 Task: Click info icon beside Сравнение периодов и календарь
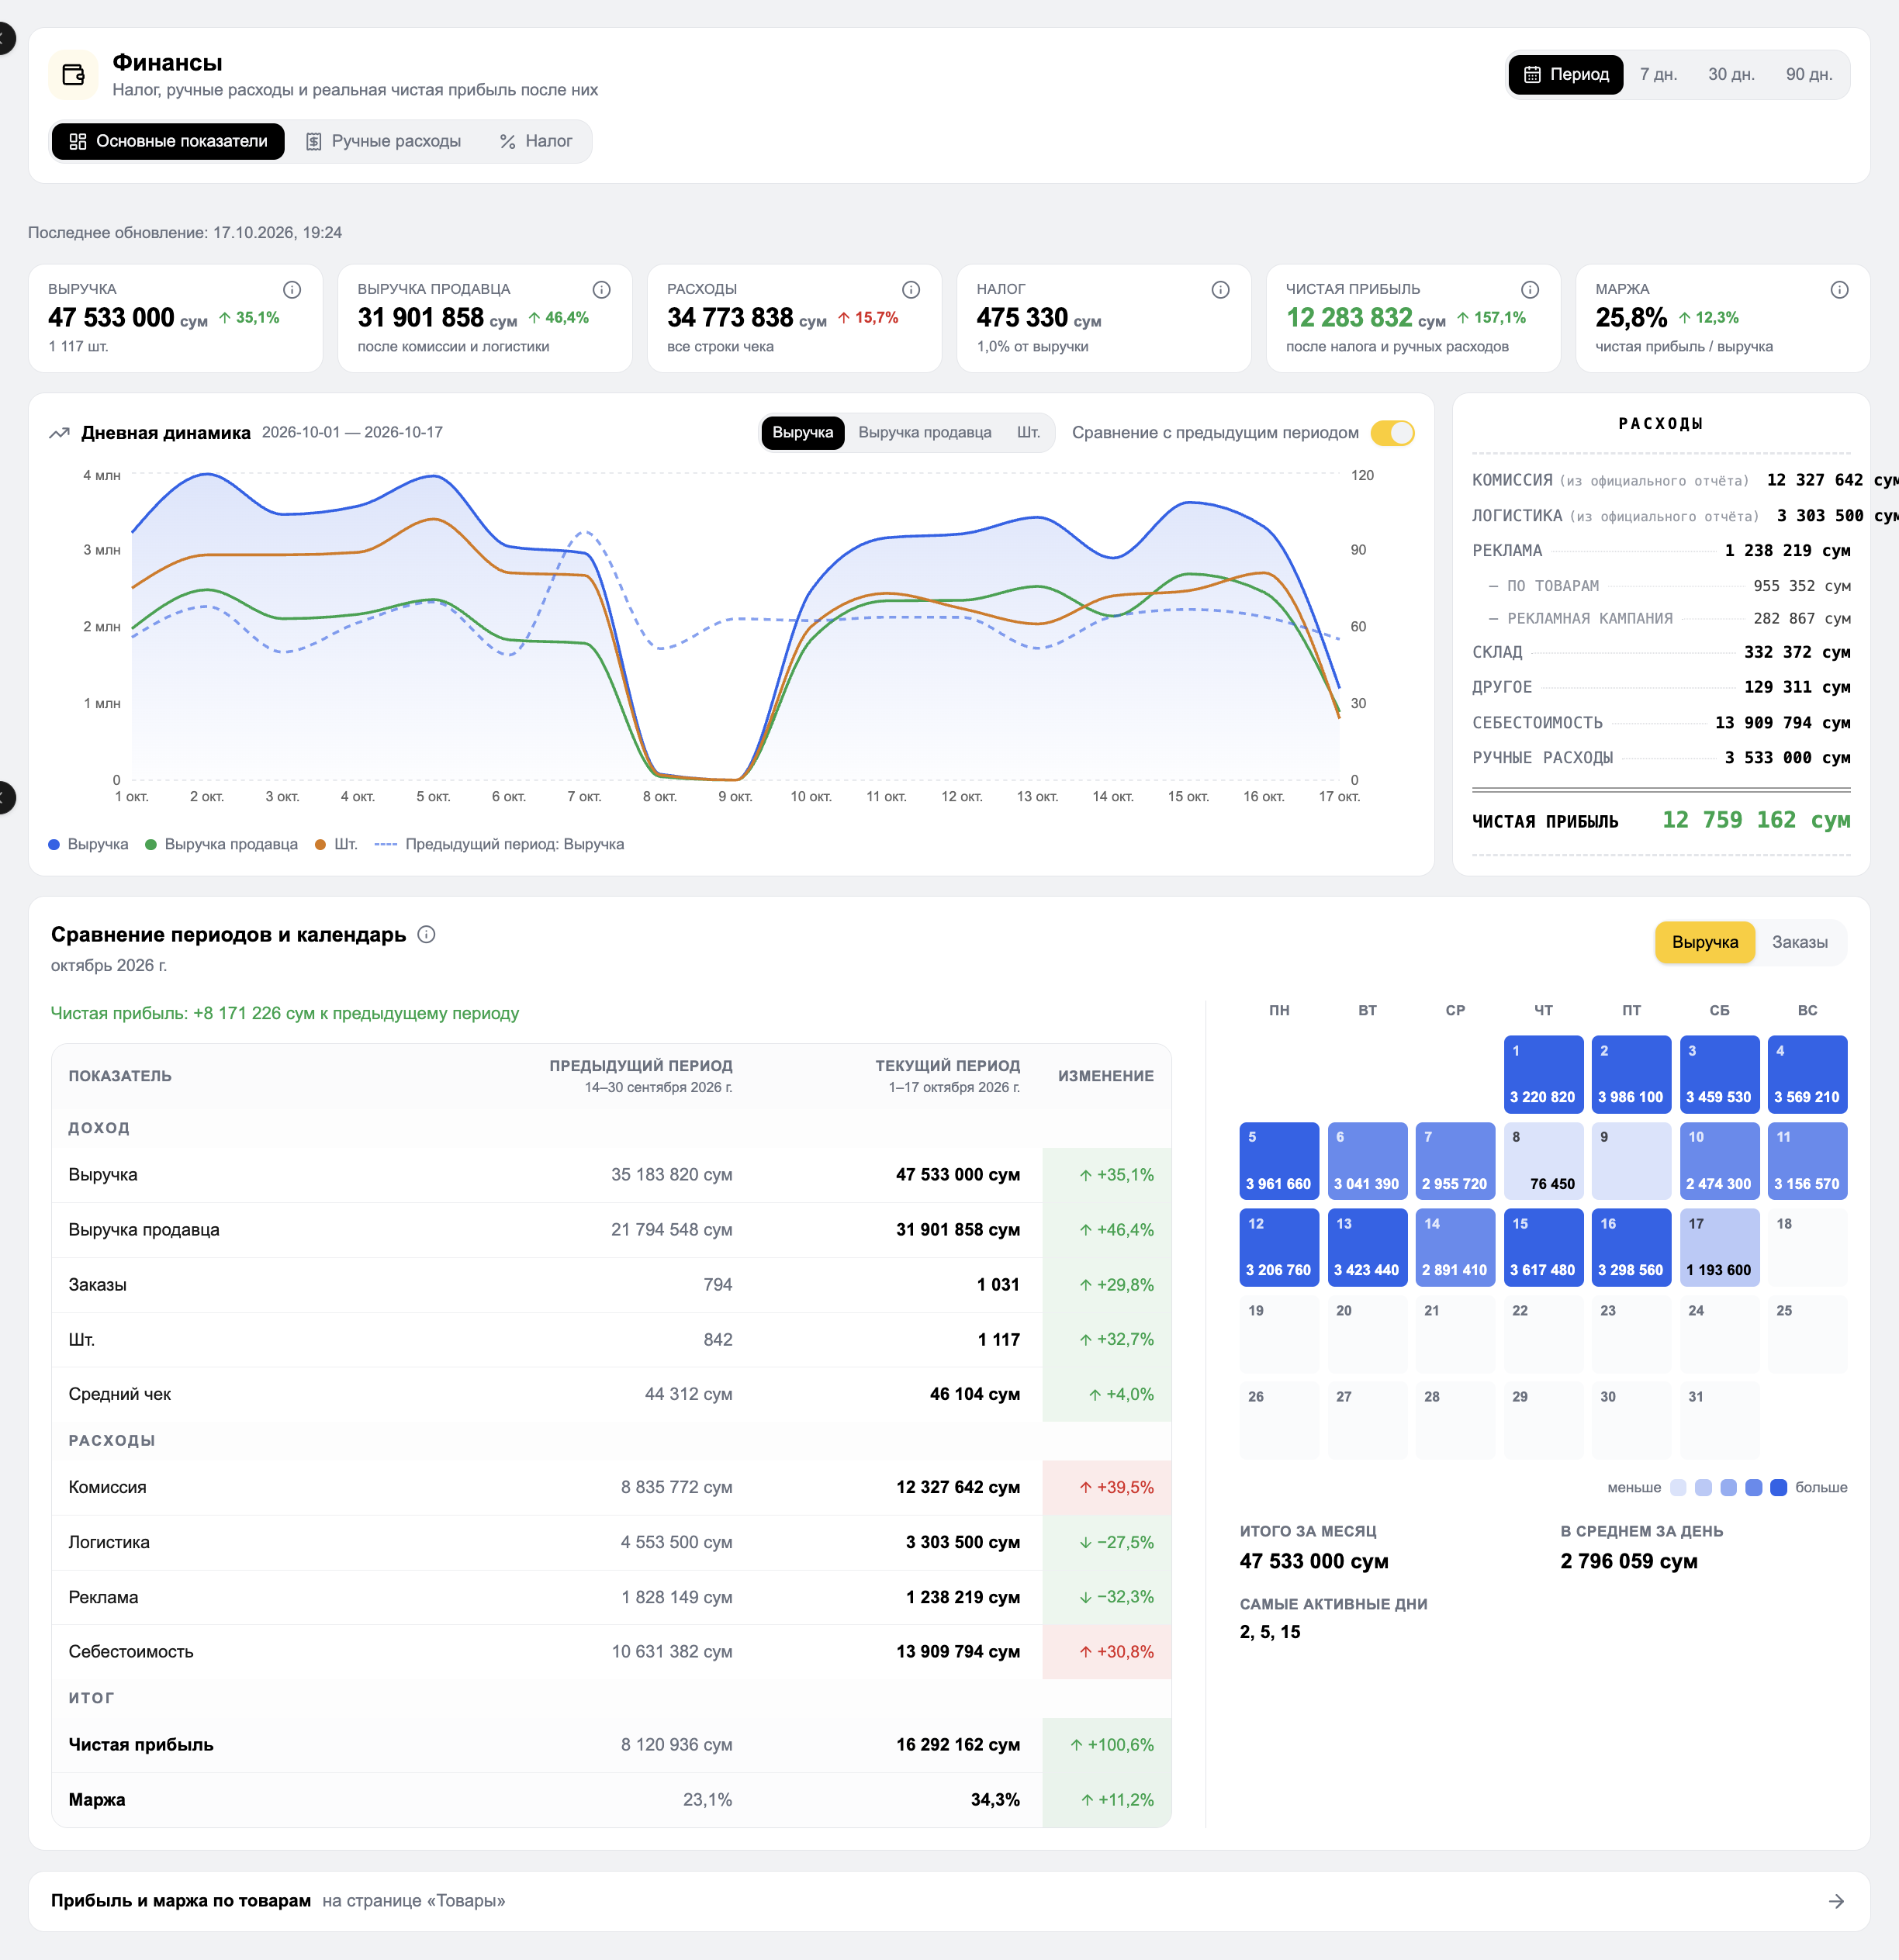tap(426, 935)
